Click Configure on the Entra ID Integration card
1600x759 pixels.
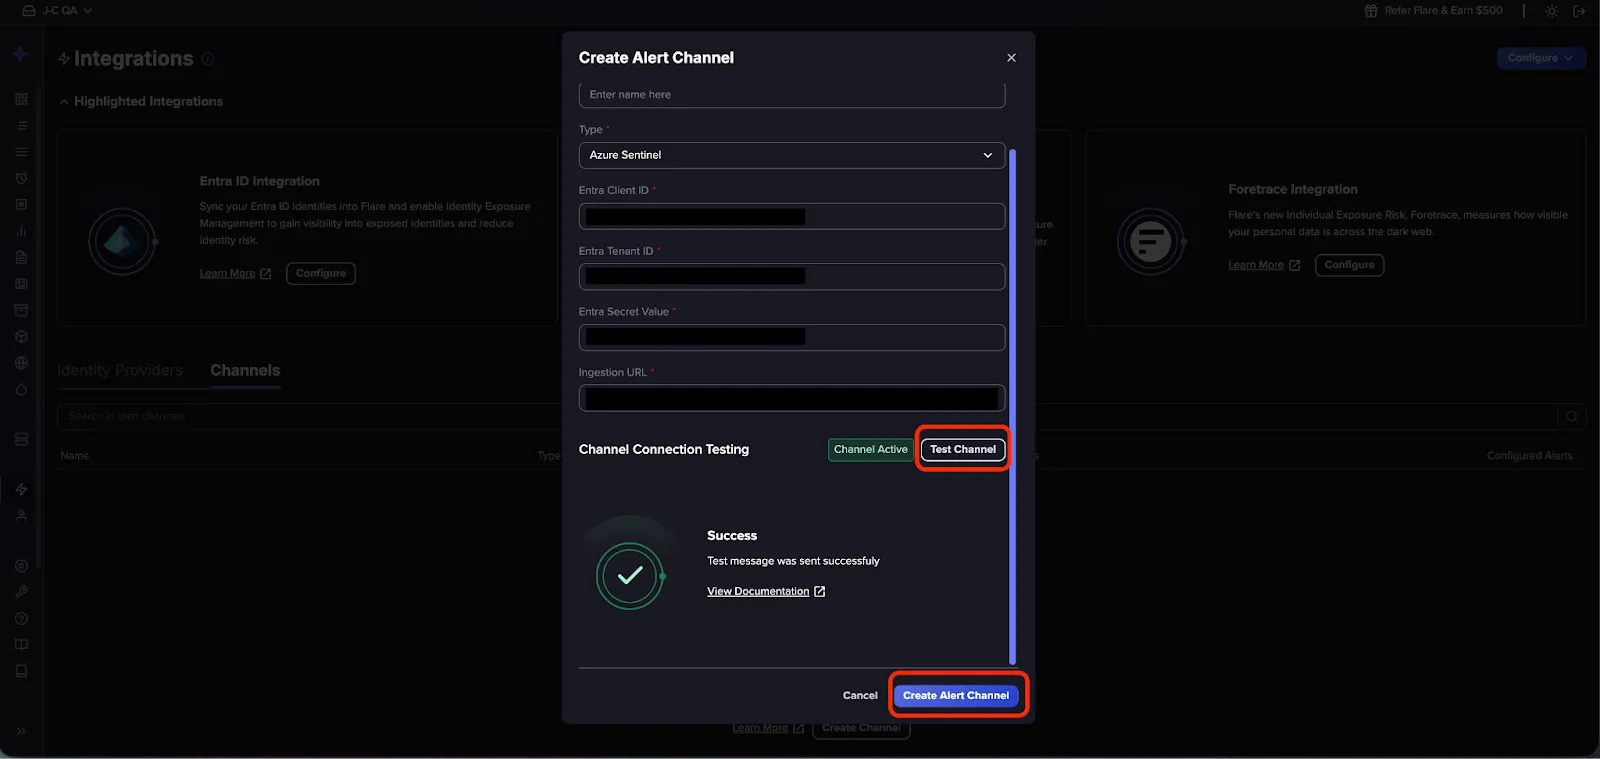(321, 274)
